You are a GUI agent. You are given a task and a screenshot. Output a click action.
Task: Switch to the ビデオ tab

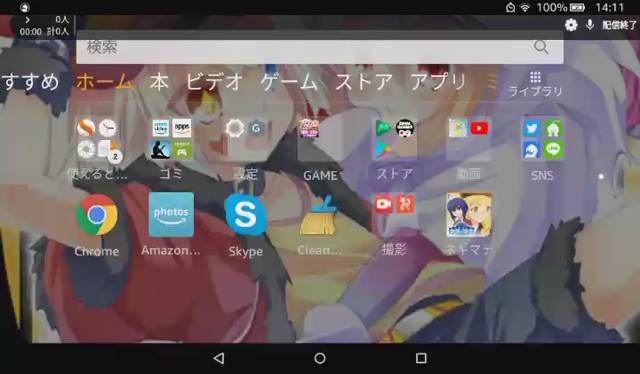click(215, 82)
